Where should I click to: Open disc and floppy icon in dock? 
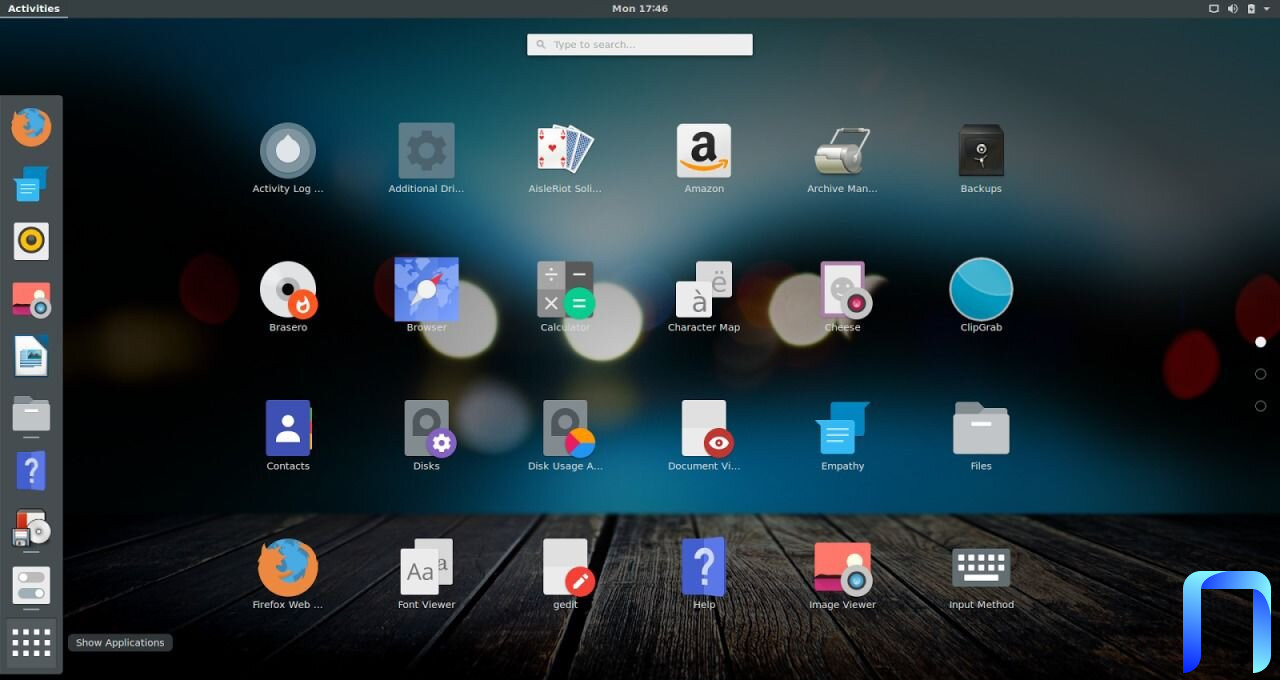point(31,528)
